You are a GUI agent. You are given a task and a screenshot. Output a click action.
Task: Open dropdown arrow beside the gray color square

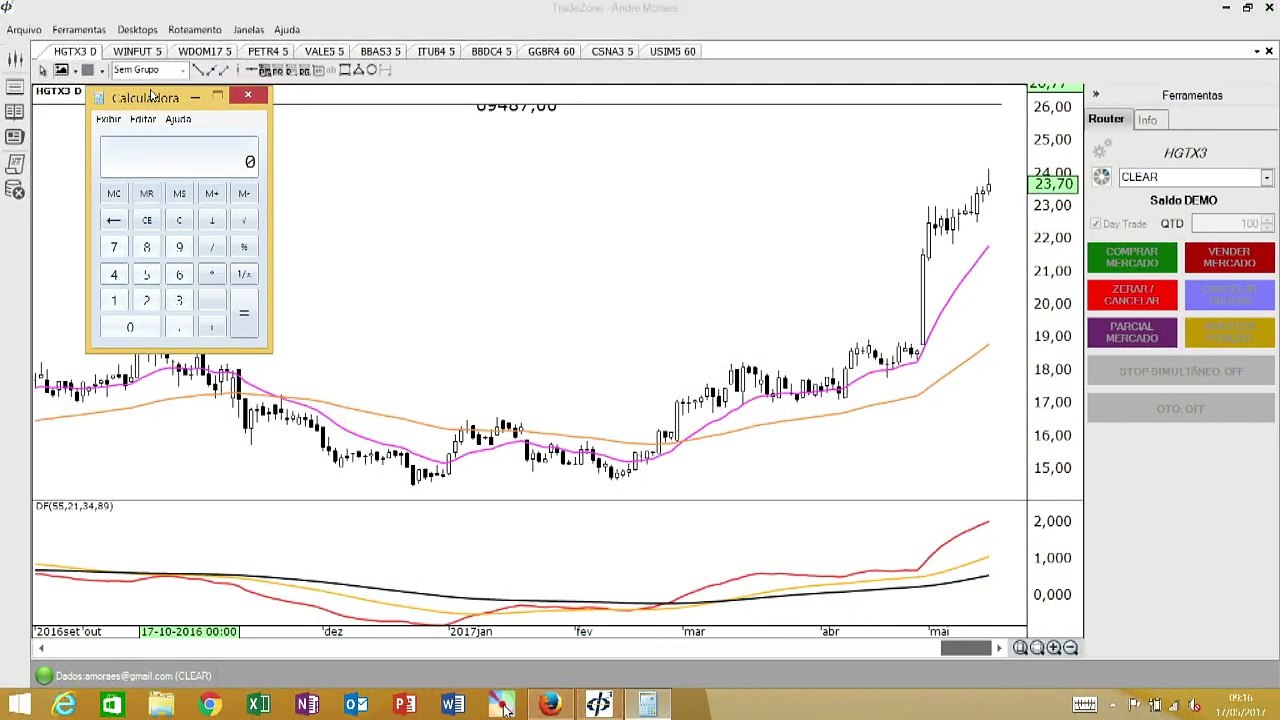point(101,70)
